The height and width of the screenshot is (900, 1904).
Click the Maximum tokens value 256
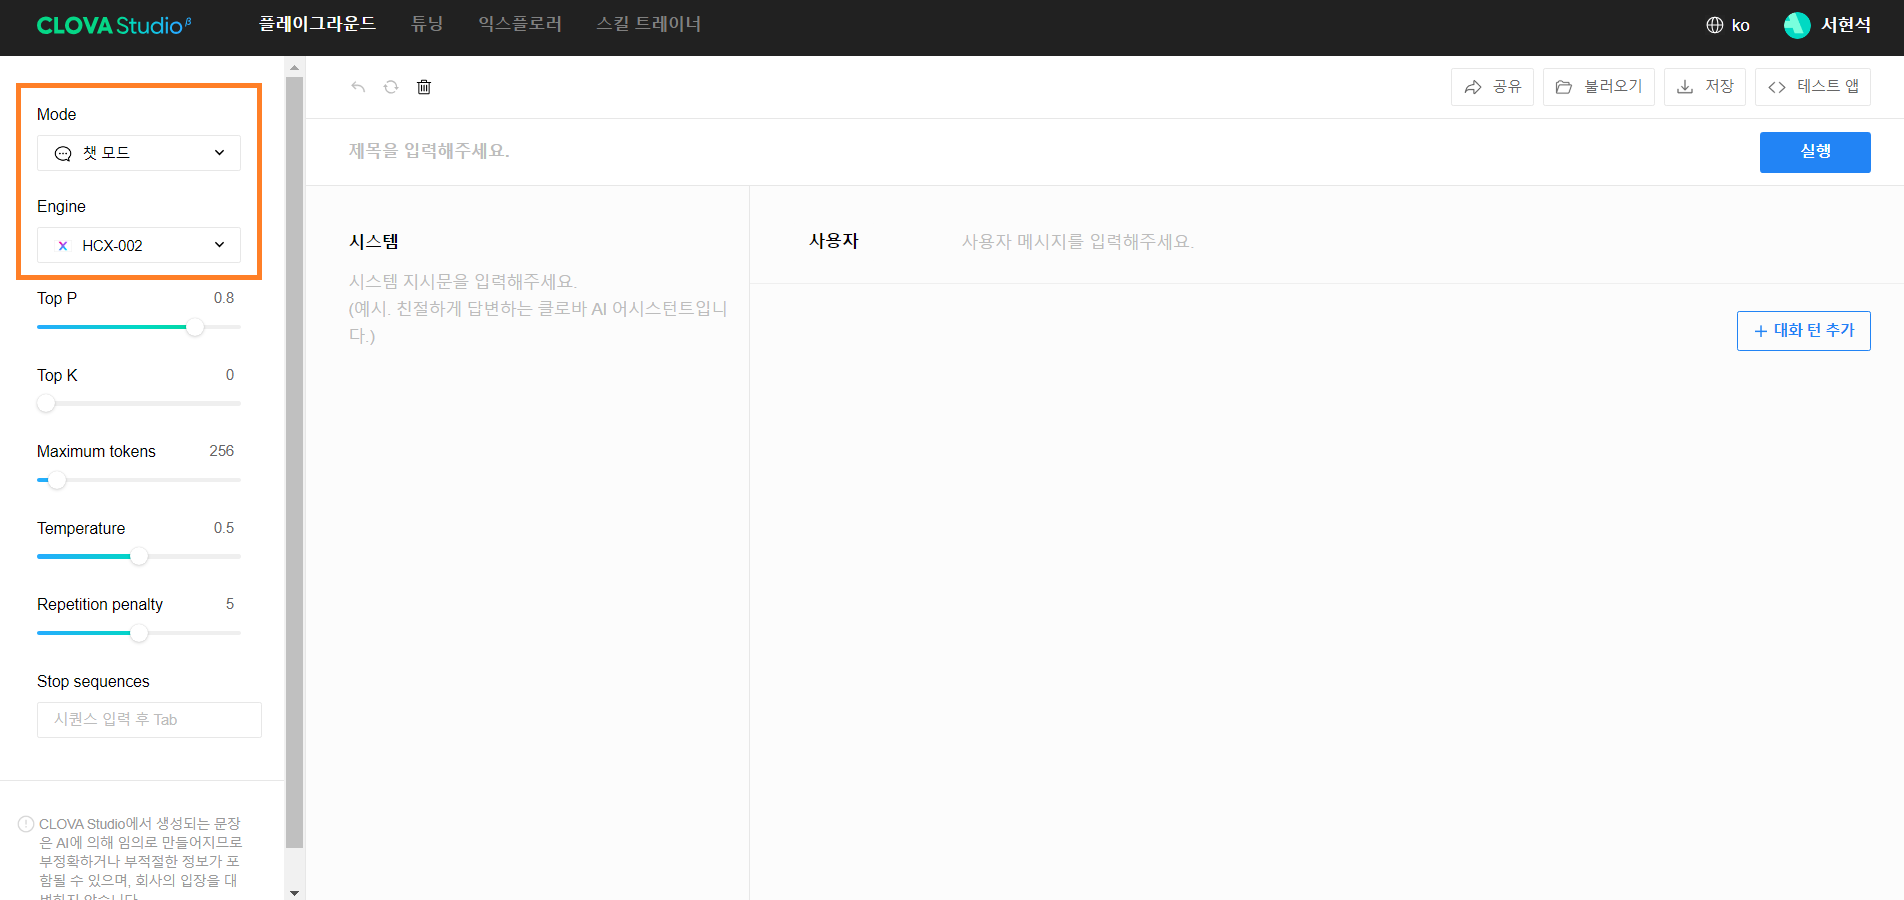point(222,451)
